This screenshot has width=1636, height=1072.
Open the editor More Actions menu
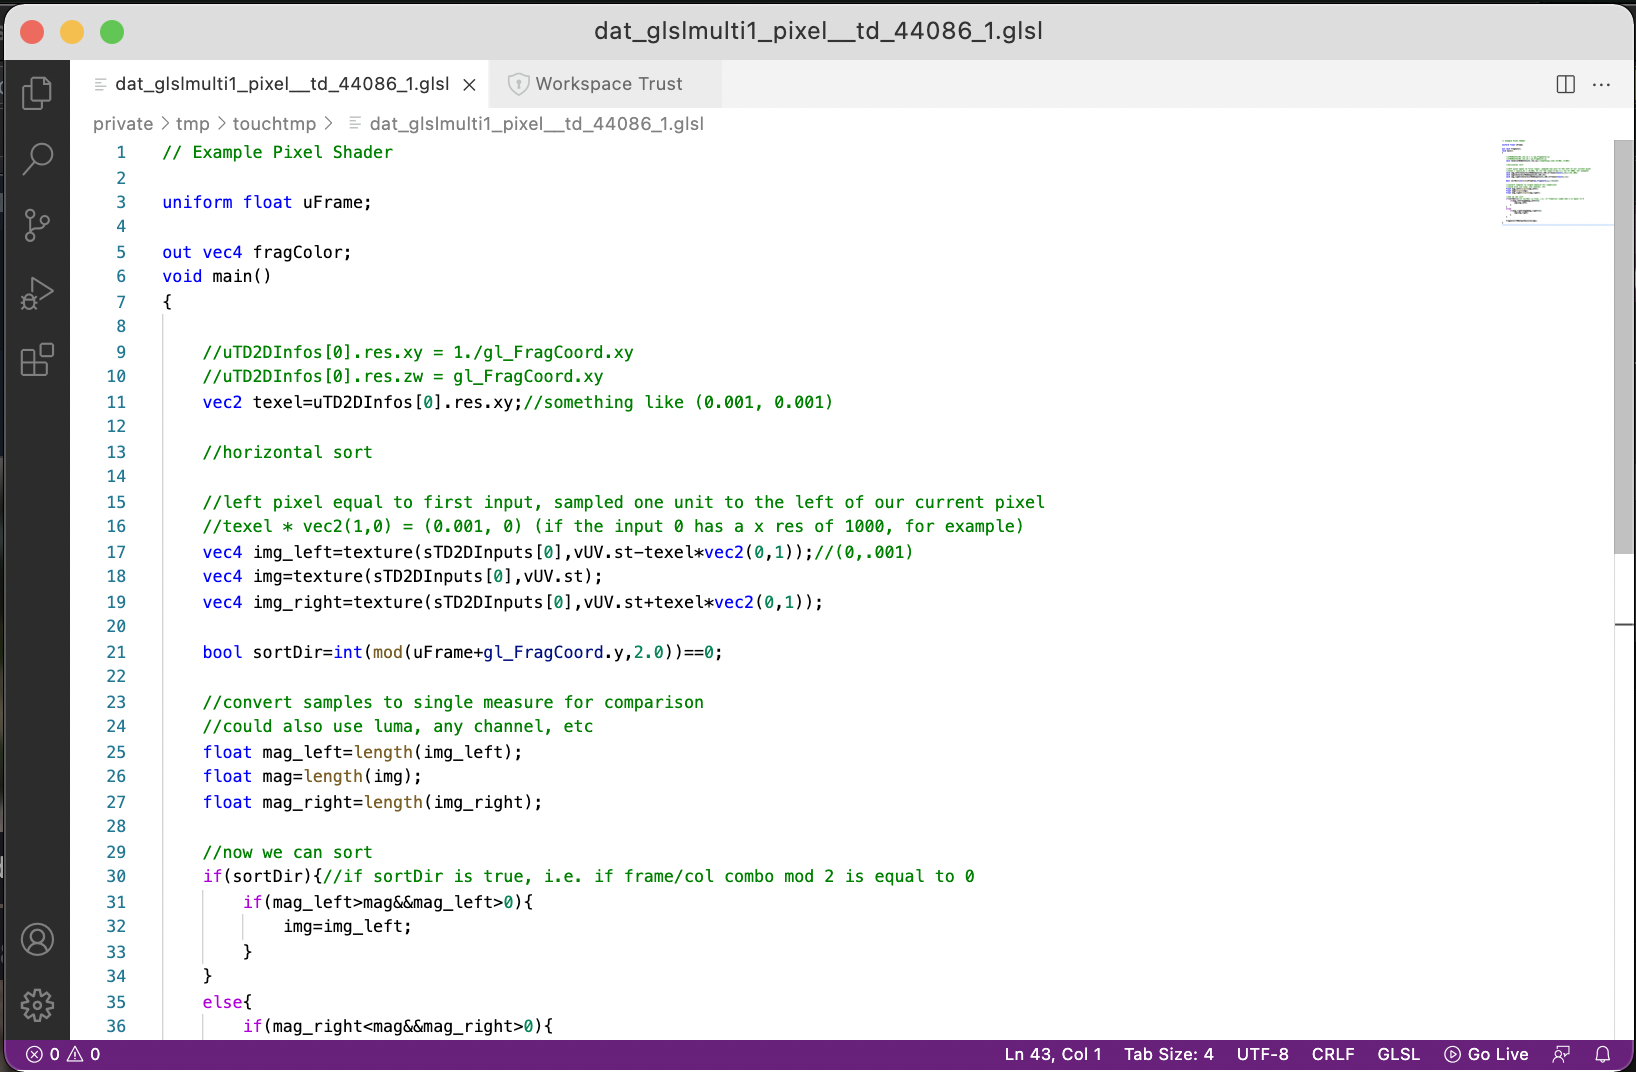click(x=1601, y=85)
